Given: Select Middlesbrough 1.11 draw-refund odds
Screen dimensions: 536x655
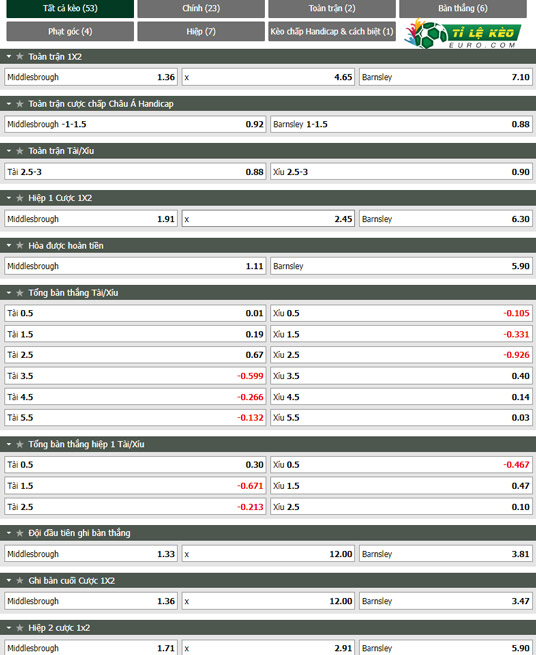Looking at the screenshot, I should [x=135, y=266].
